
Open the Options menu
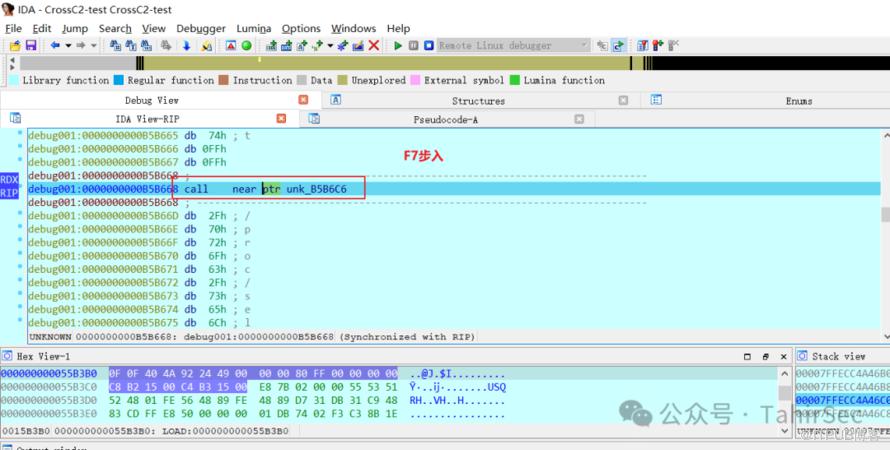tap(301, 28)
